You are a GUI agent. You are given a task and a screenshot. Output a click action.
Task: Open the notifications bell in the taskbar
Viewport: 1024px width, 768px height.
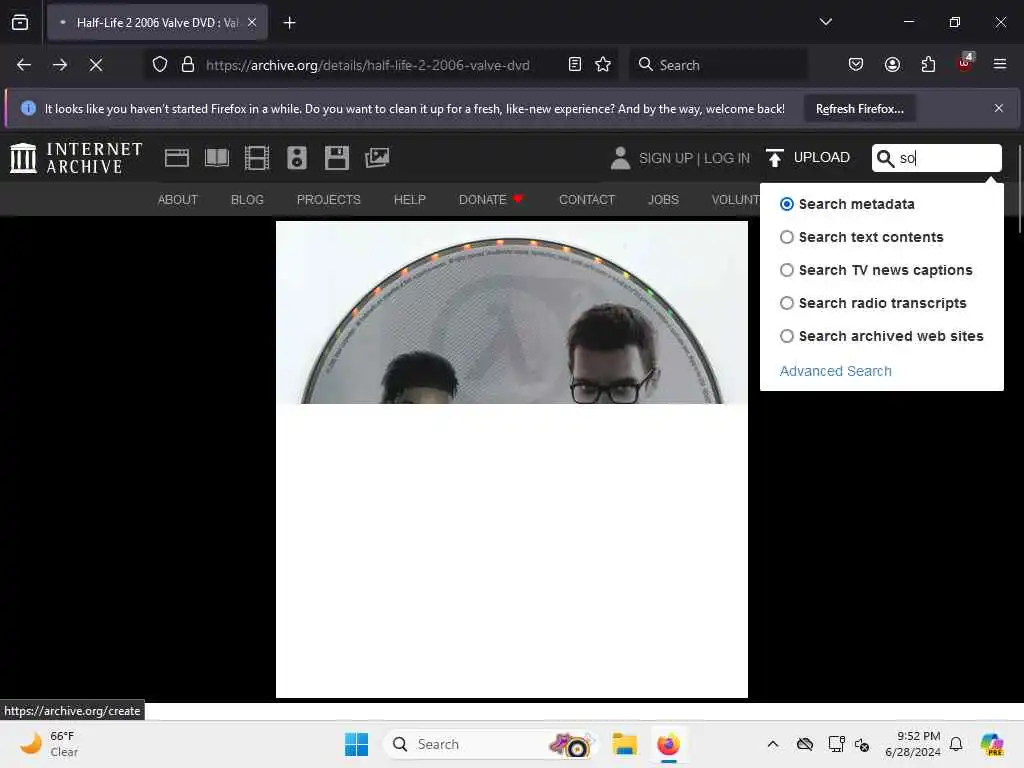point(956,744)
